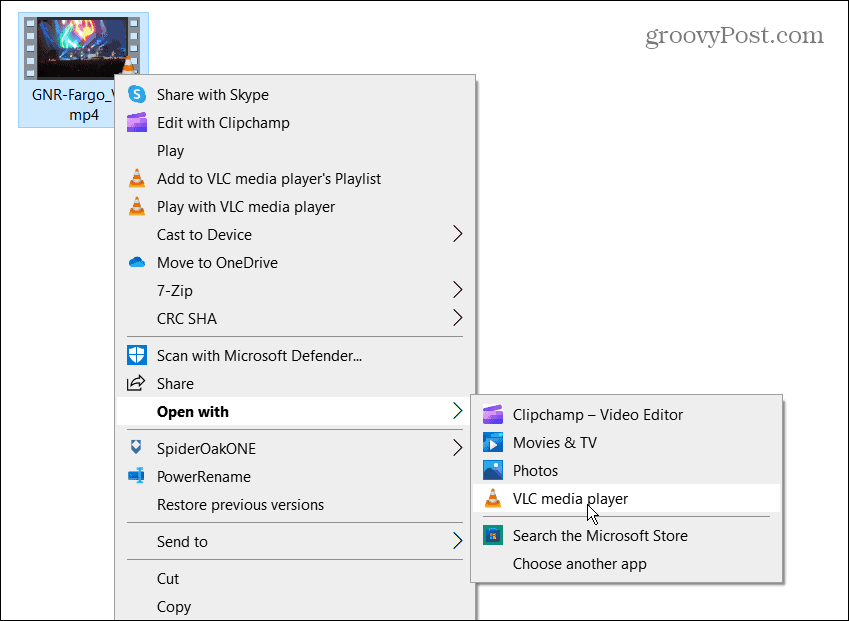The height and width of the screenshot is (621, 849).
Task: Choose Edit with Clipchamp
Action: (295, 122)
